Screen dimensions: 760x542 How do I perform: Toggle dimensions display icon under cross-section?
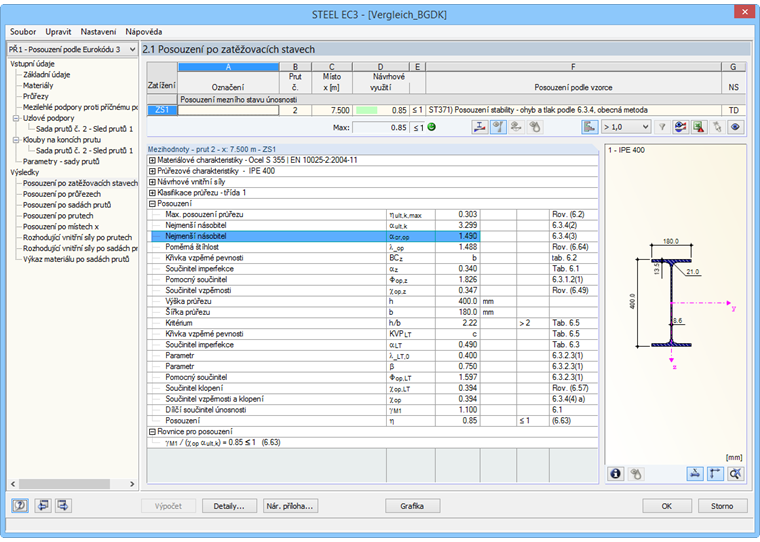point(697,474)
